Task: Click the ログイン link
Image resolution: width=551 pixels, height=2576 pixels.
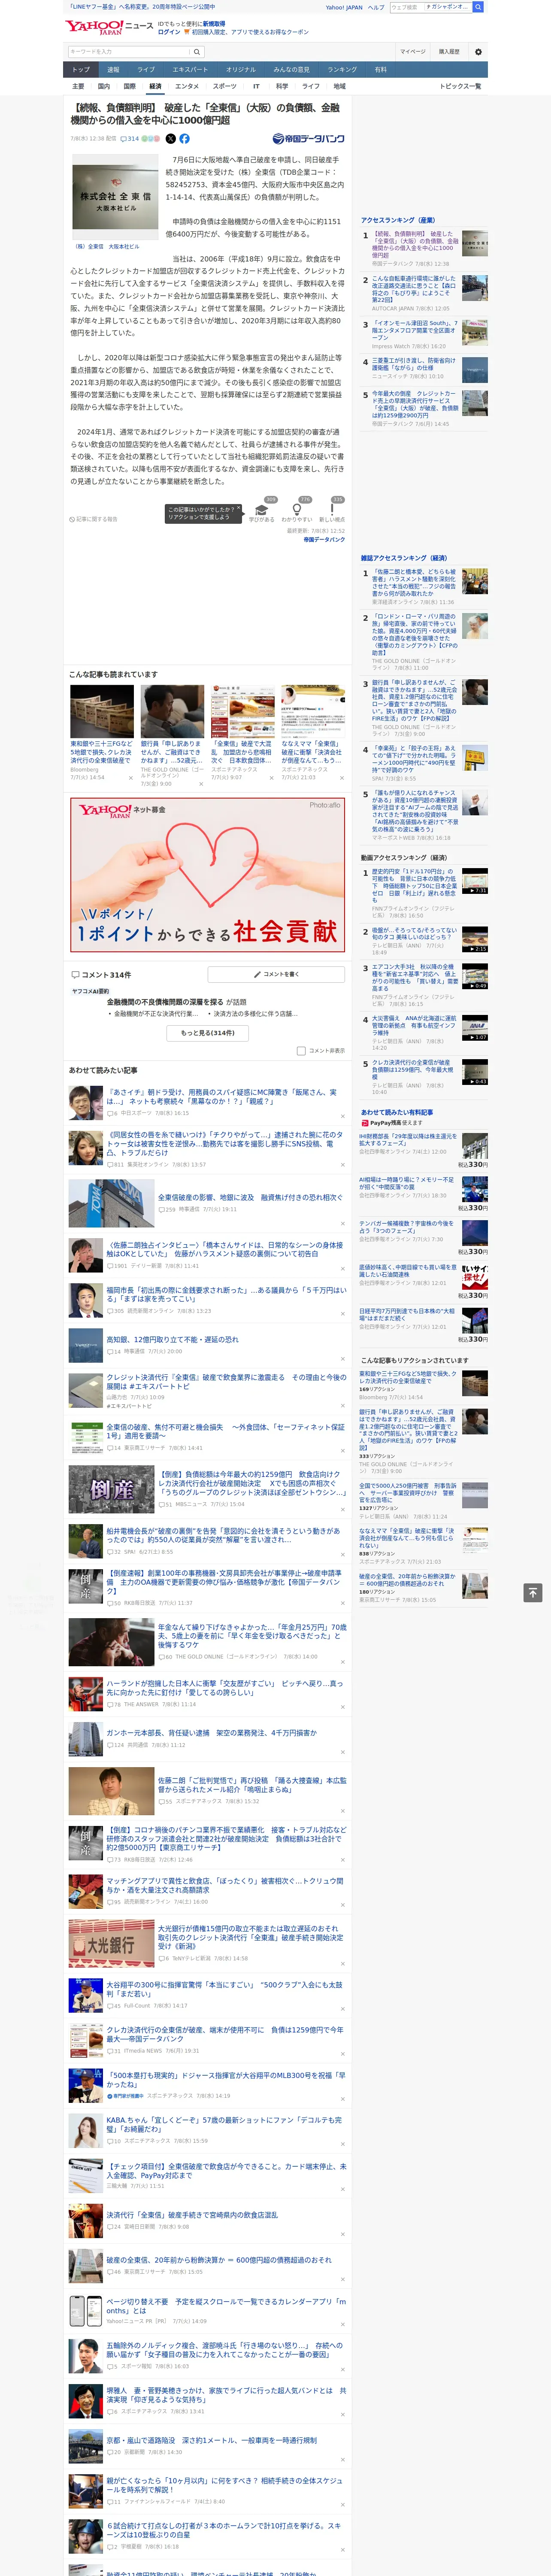Action: (x=169, y=32)
